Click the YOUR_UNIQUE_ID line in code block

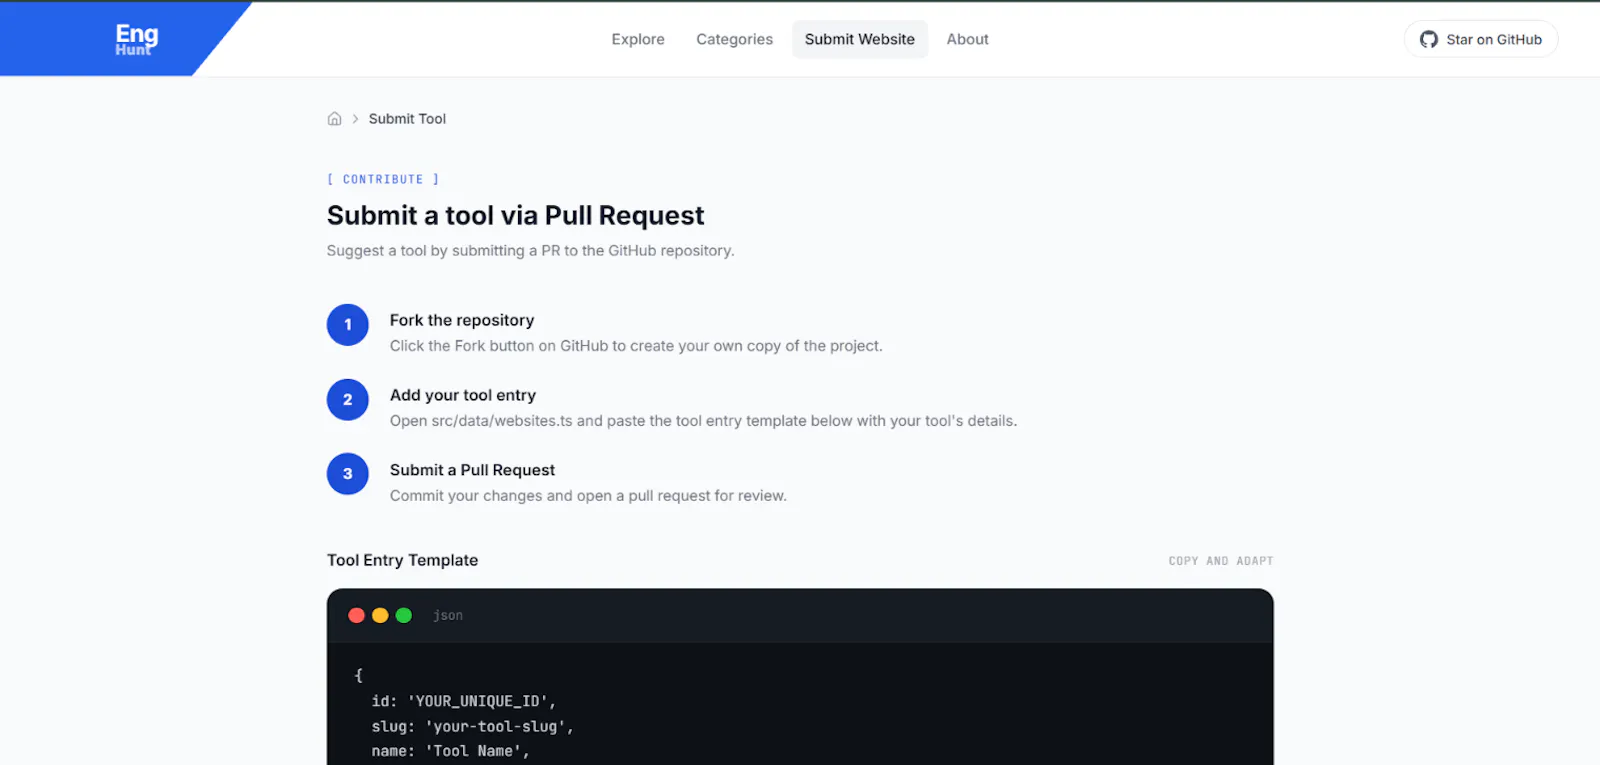pos(464,701)
